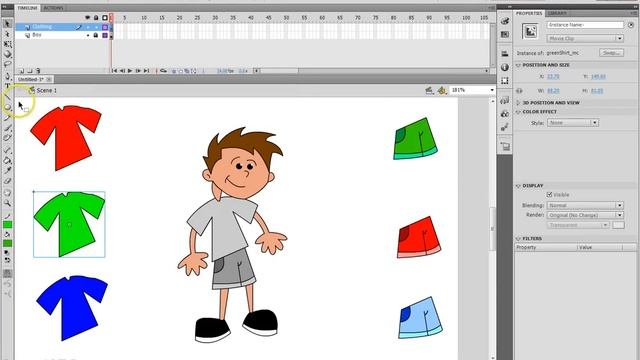Screen dimensions: 640x360
Task: Select the Deco tool
Action: click(x=7, y=138)
